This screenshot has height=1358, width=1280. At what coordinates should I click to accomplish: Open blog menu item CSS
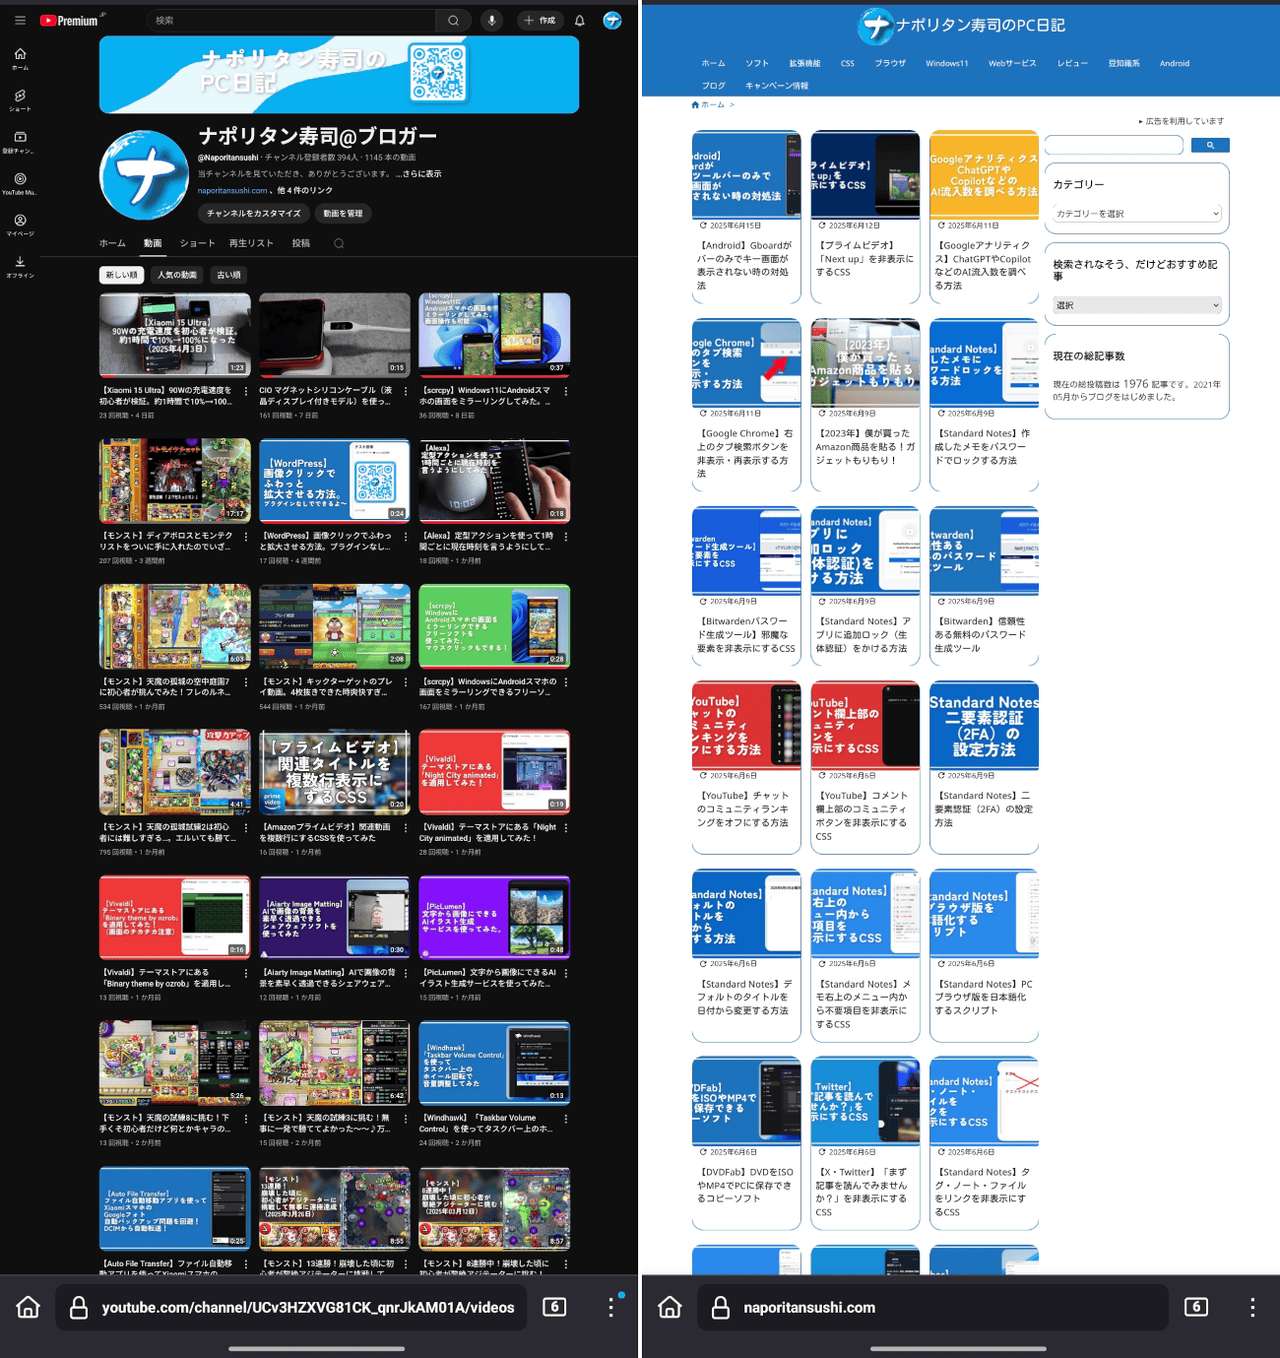[x=847, y=63]
